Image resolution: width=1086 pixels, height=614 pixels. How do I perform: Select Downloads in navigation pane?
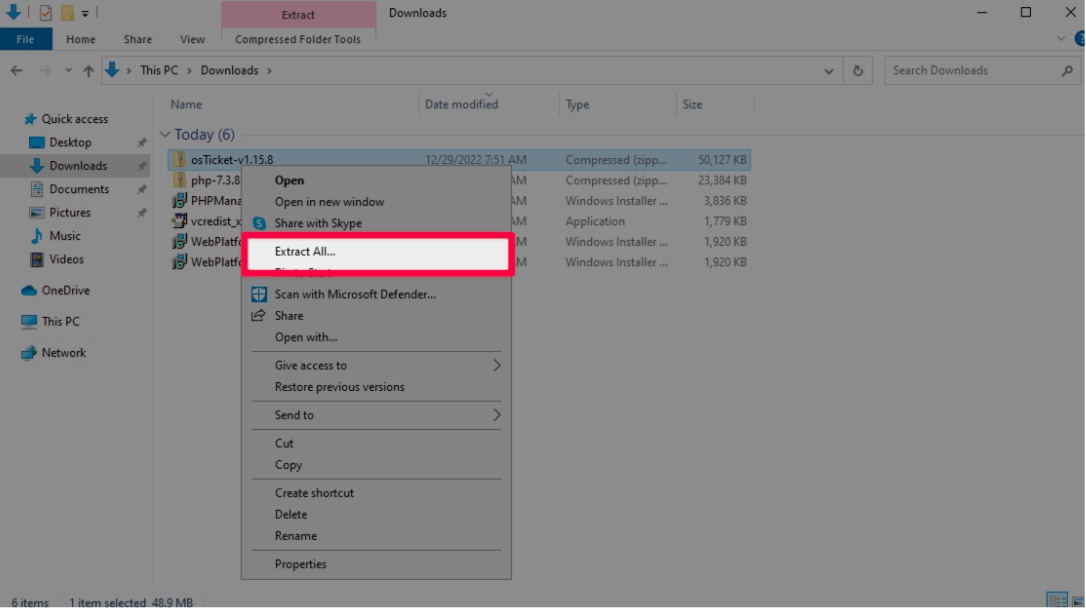tap(78, 166)
